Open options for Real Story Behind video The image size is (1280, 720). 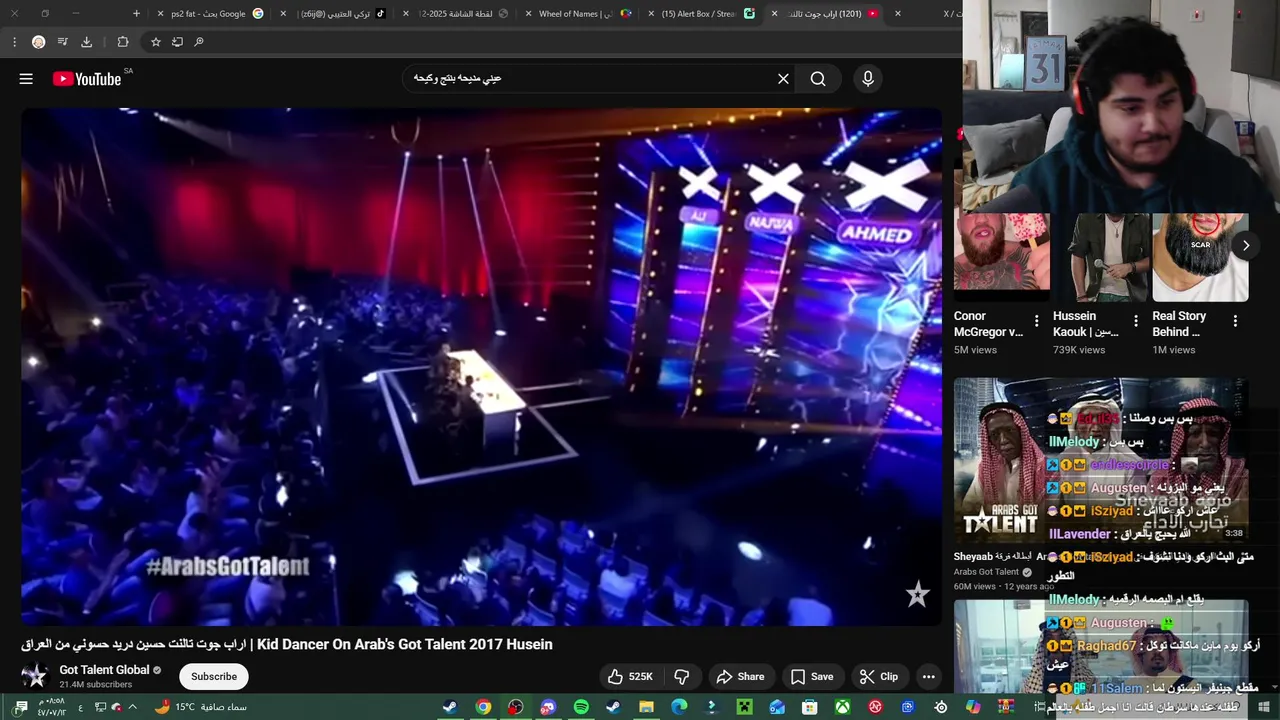pyautogui.click(x=1235, y=321)
